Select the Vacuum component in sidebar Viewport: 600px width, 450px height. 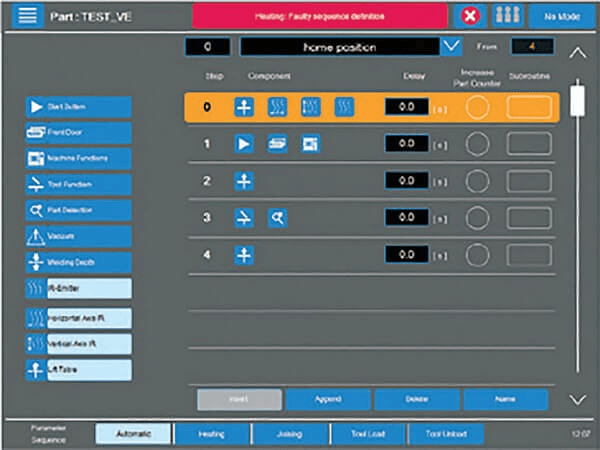coord(79,236)
